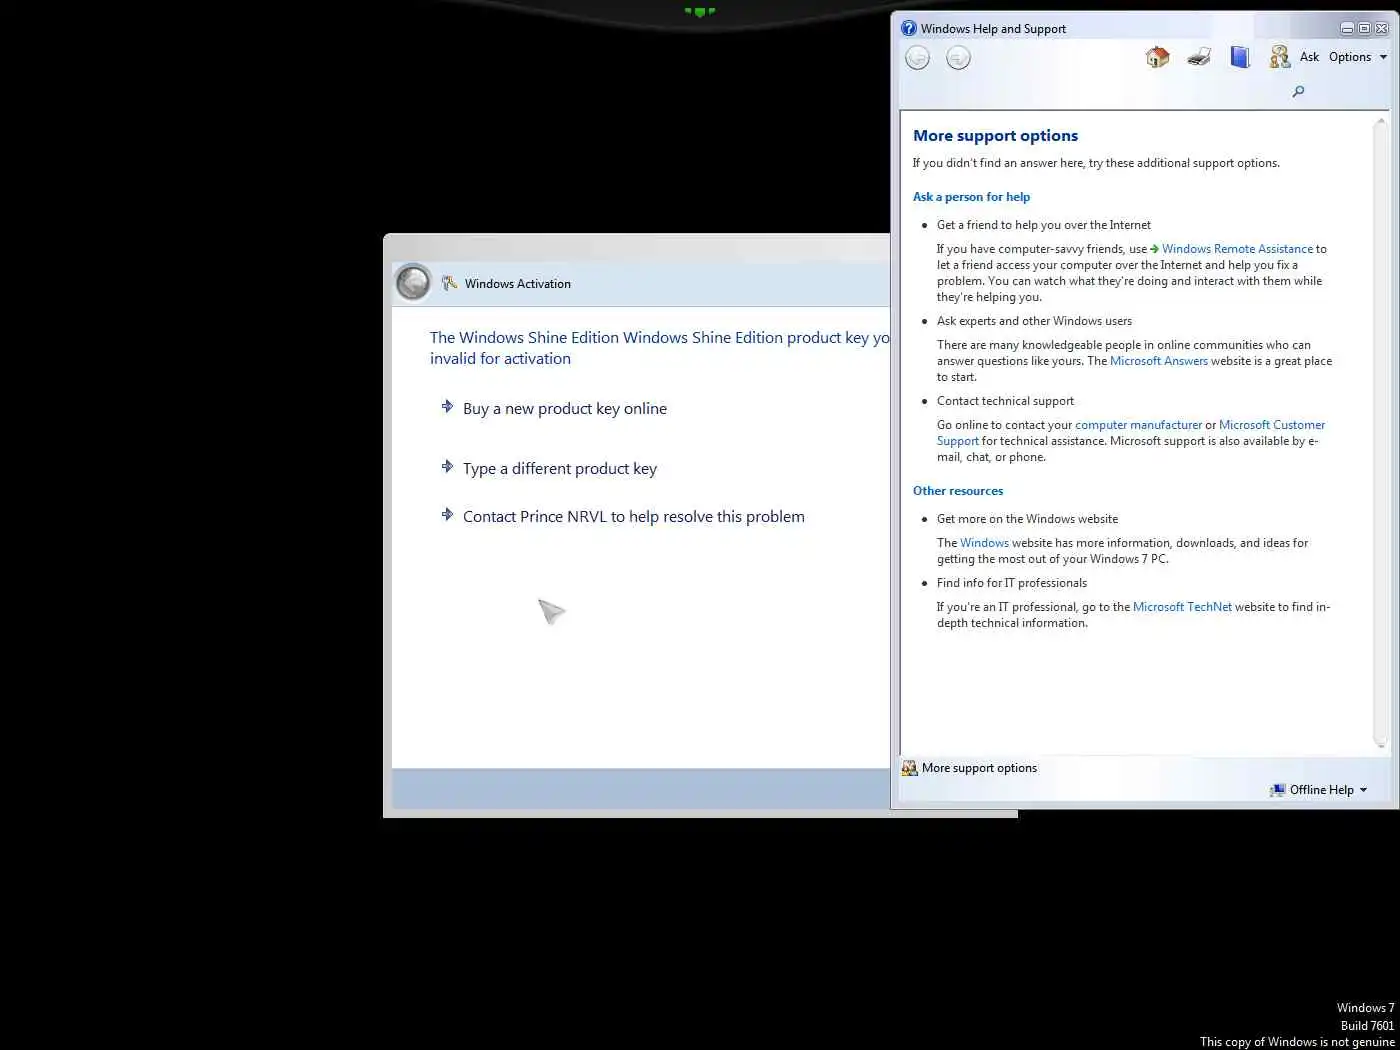Click 'Contact technical support' bullet text

point(1005,401)
